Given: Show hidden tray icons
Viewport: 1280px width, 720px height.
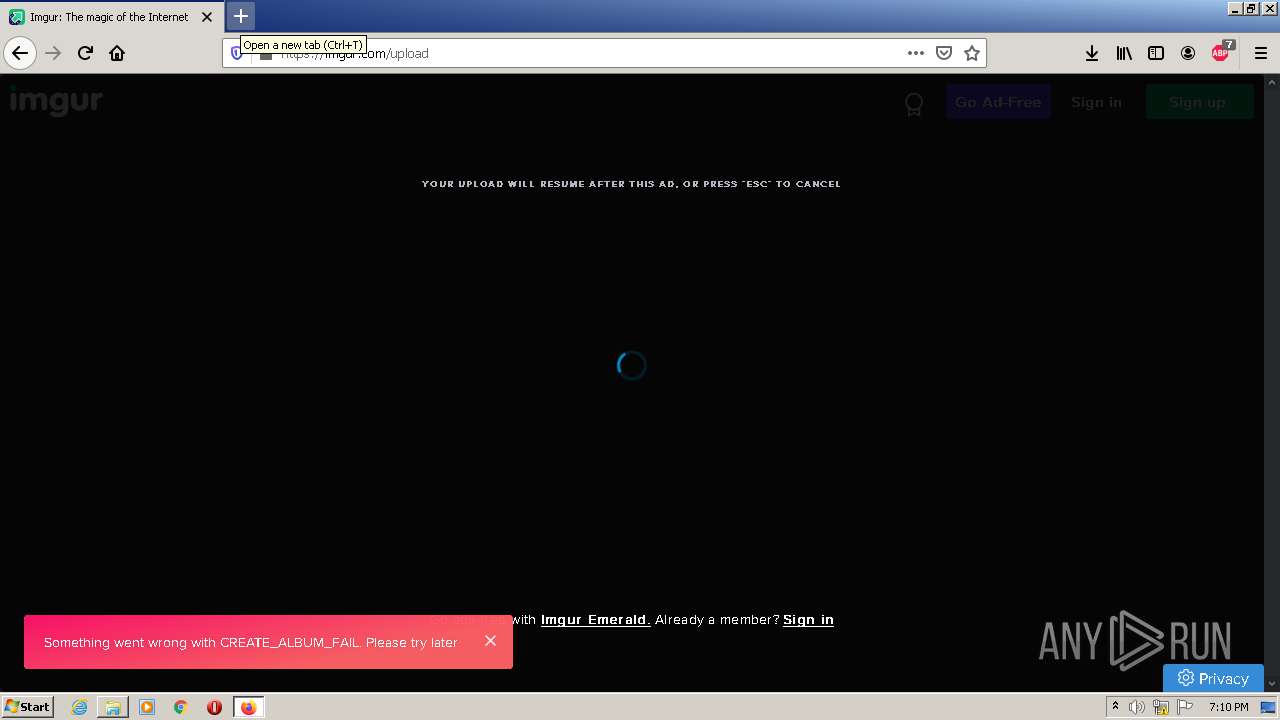Looking at the screenshot, I should 1115,707.
